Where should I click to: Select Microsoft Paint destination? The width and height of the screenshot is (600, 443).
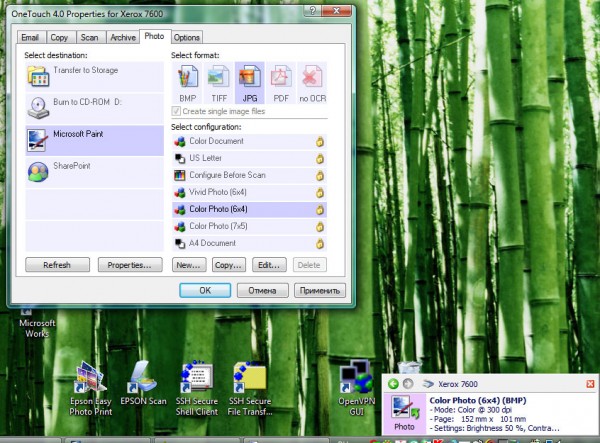pos(95,140)
